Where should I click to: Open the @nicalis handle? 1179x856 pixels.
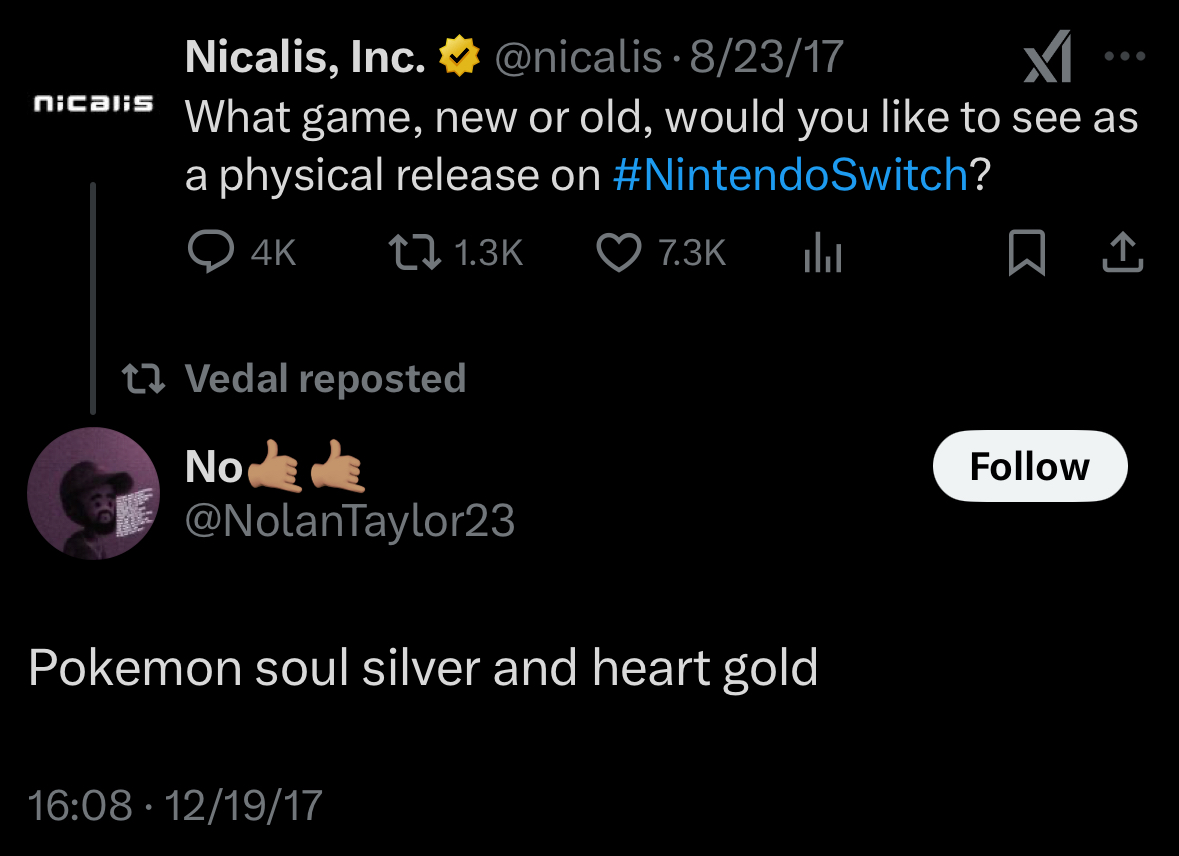[578, 60]
